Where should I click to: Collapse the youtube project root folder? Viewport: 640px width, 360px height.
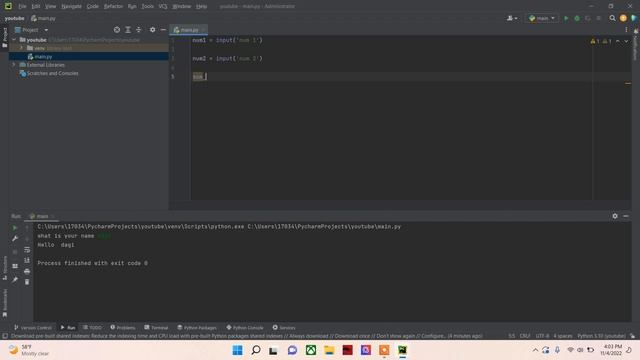(x=14, y=40)
